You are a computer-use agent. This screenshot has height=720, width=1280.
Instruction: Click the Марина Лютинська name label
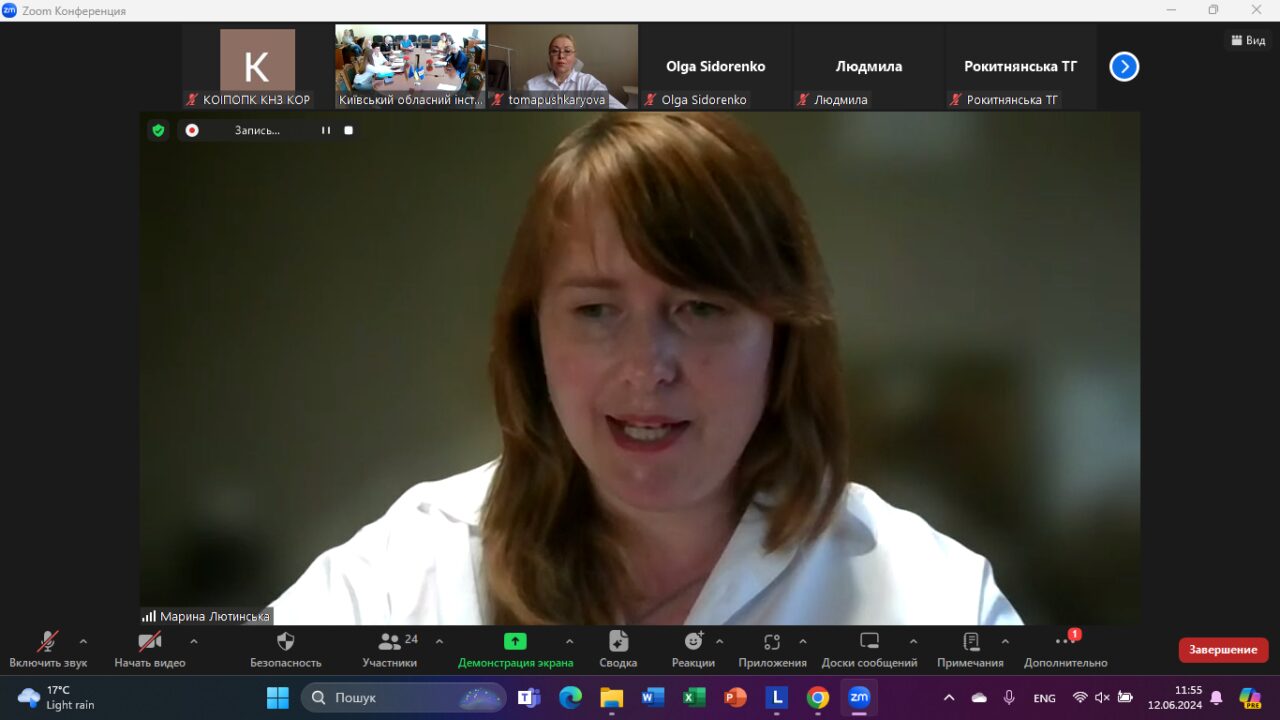pyautogui.click(x=215, y=616)
